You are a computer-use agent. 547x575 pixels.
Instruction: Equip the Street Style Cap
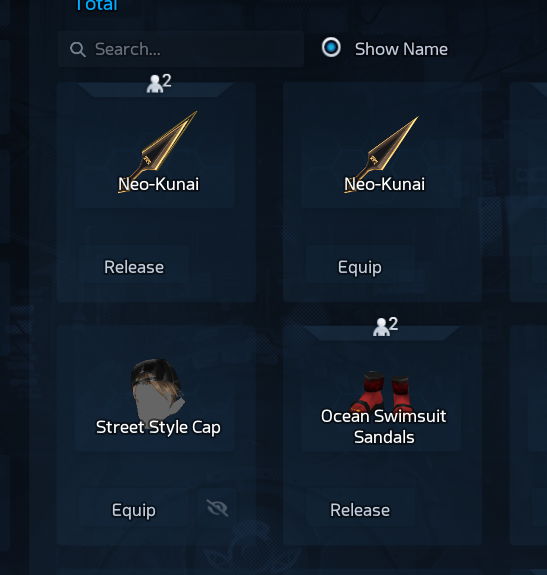click(x=134, y=510)
